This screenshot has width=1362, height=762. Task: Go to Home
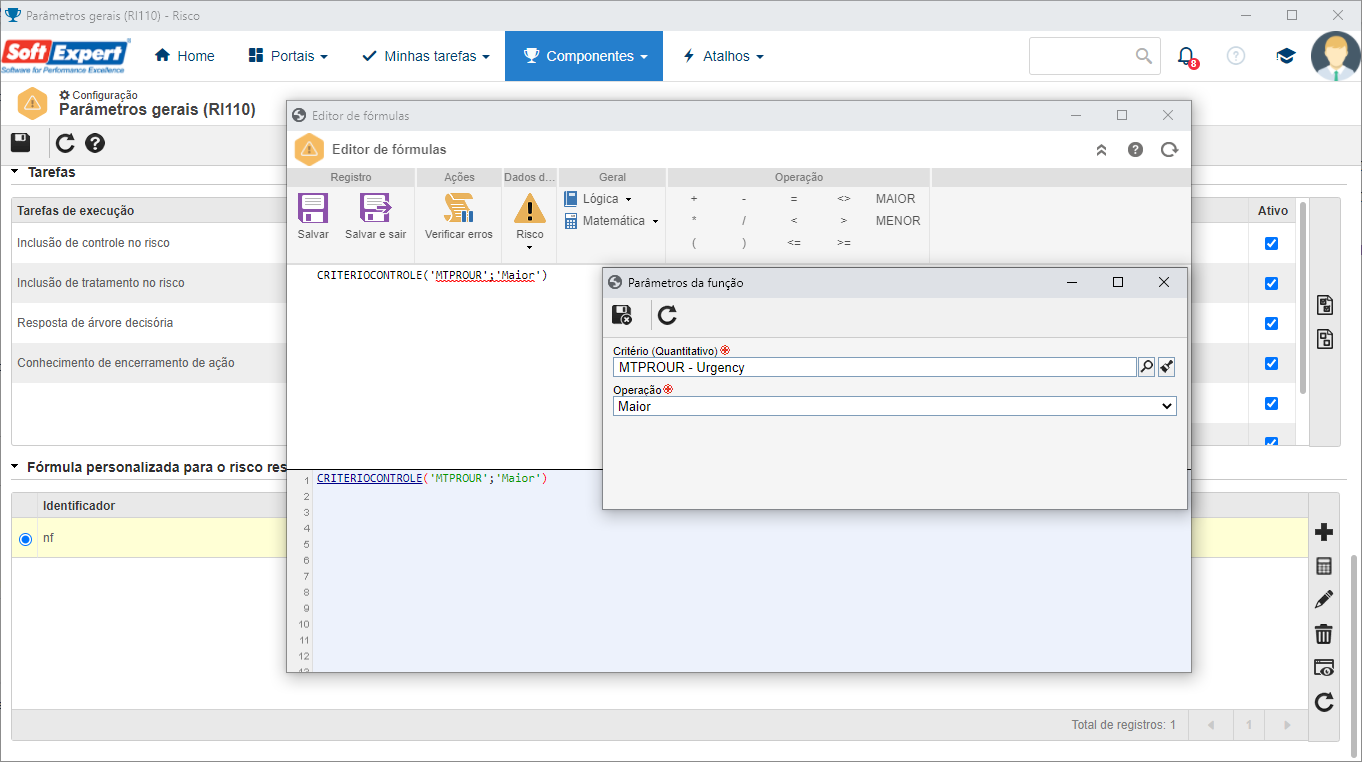185,56
